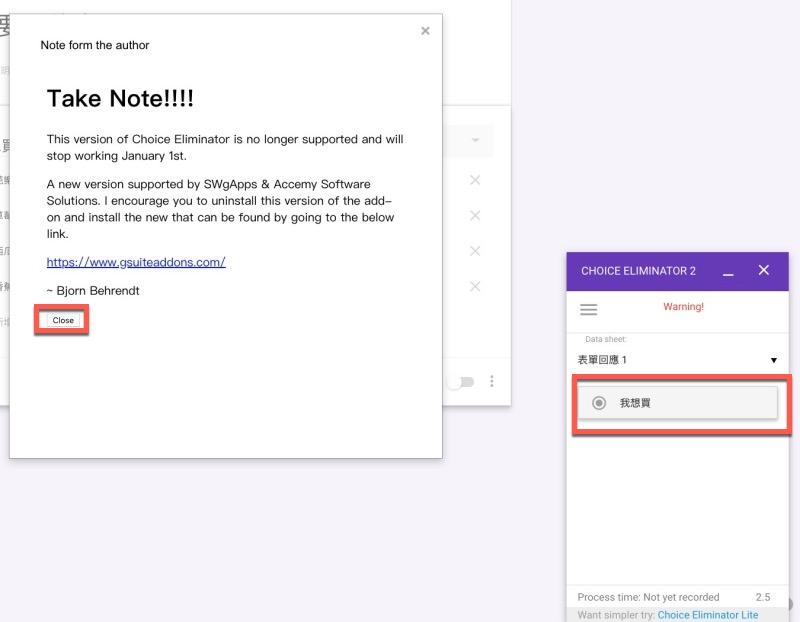Remove the first option with its X
This screenshot has height=622, width=800.
474,180
